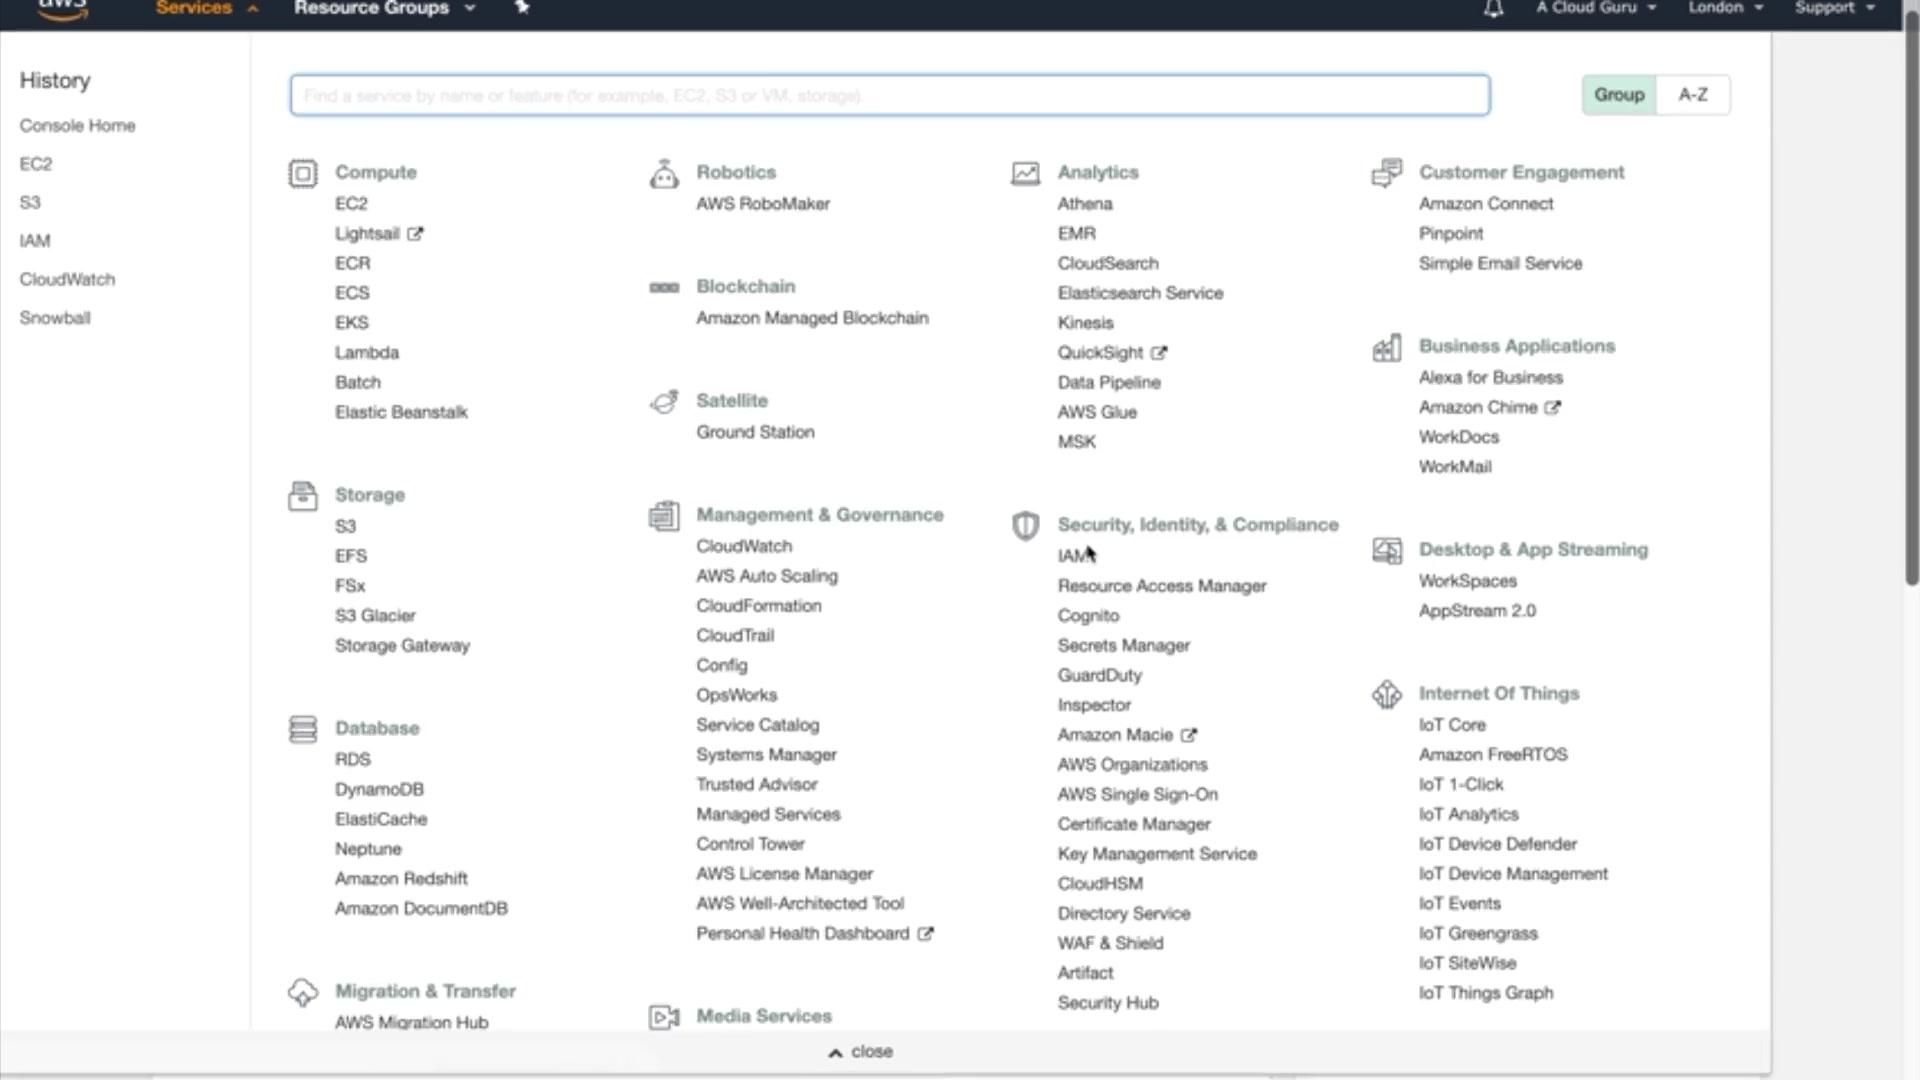Click the Security shield icon
1920x1080 pixels.
[1025, 526]
